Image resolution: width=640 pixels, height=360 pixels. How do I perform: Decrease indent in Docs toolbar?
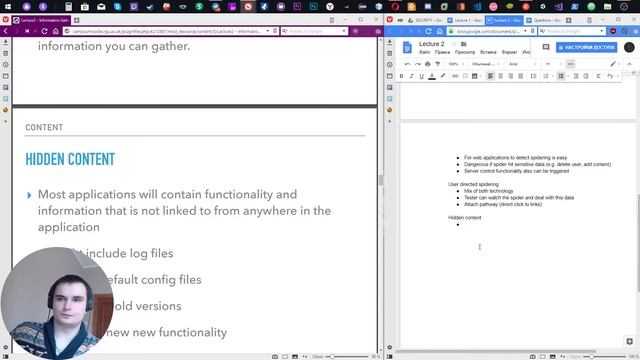pos(576,76)
